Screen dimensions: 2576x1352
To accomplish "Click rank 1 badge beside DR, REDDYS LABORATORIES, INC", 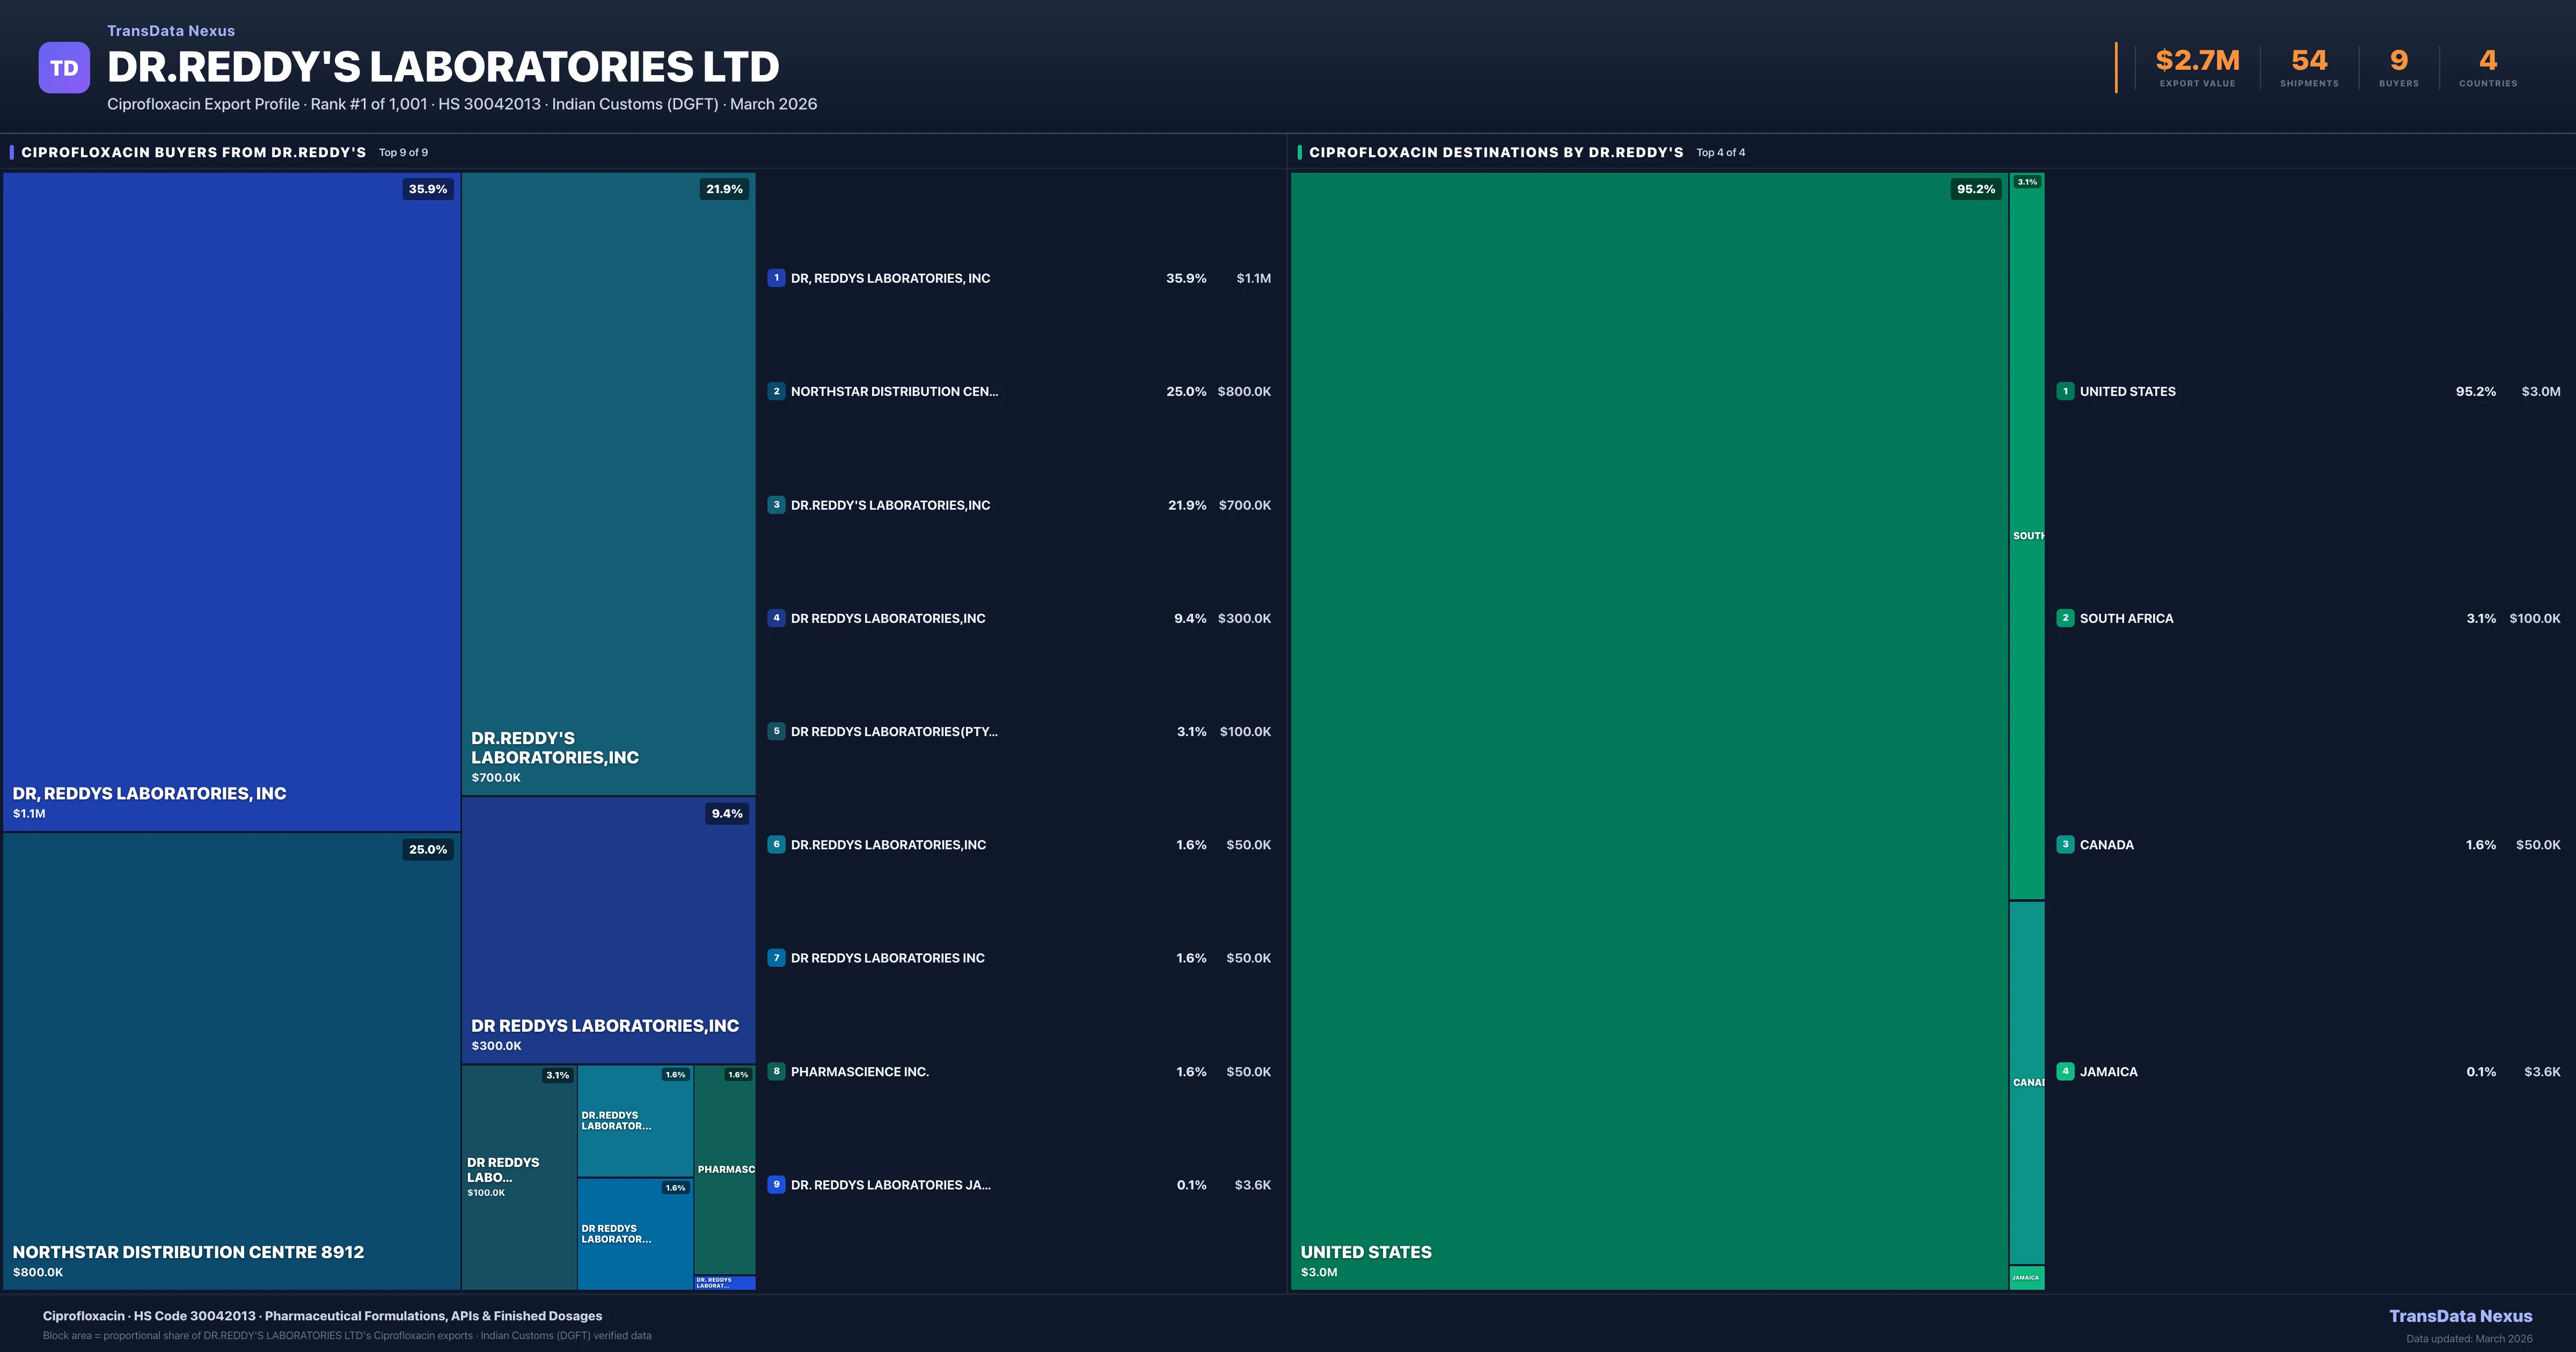I will 776,278.
